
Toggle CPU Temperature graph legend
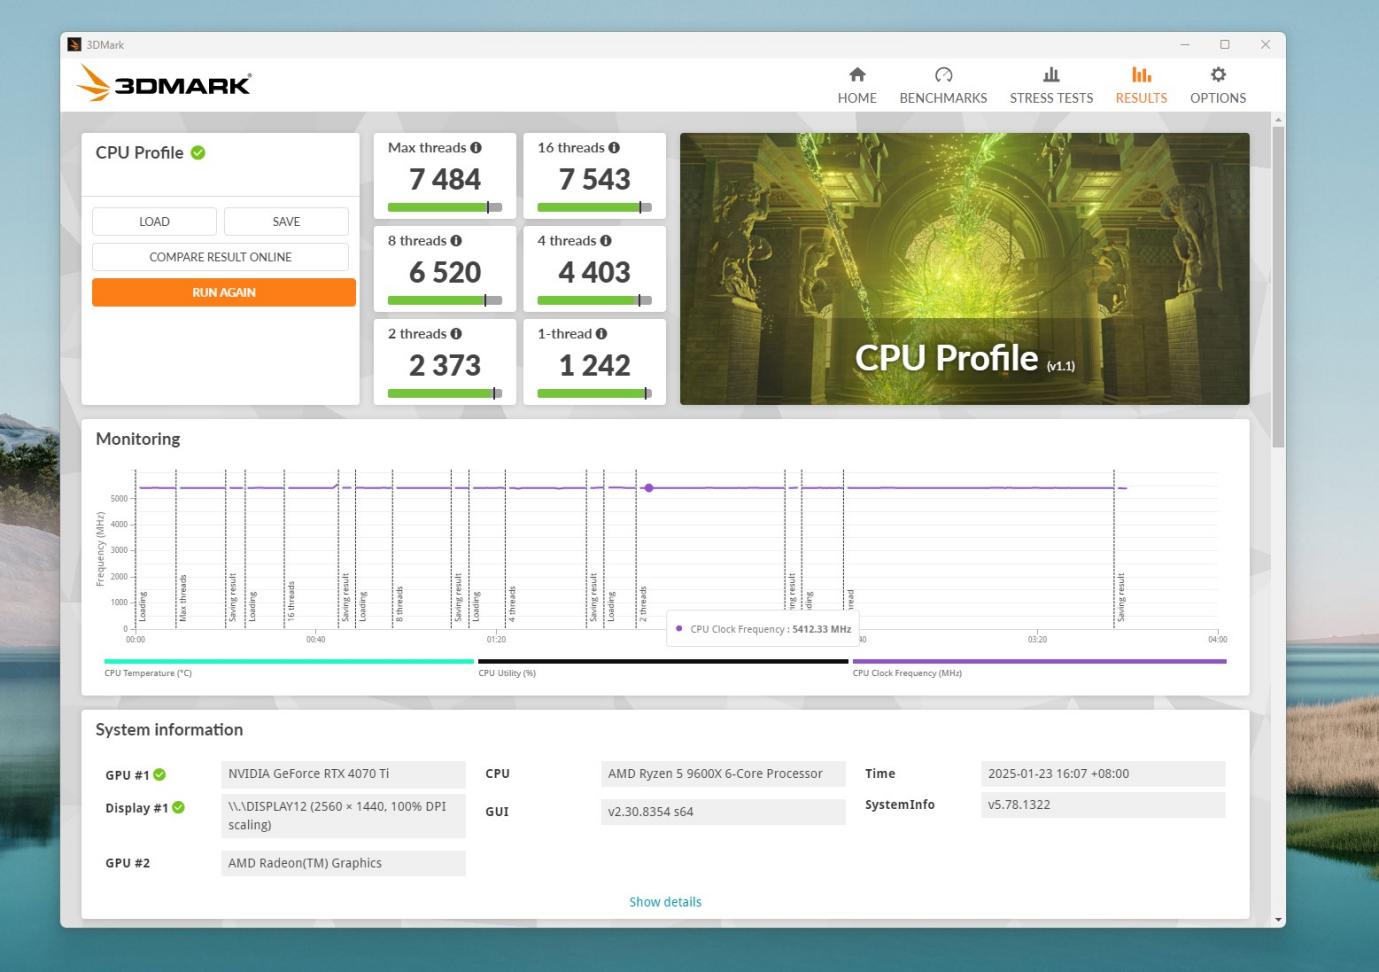pyautogui.click(x=289, y=666)
